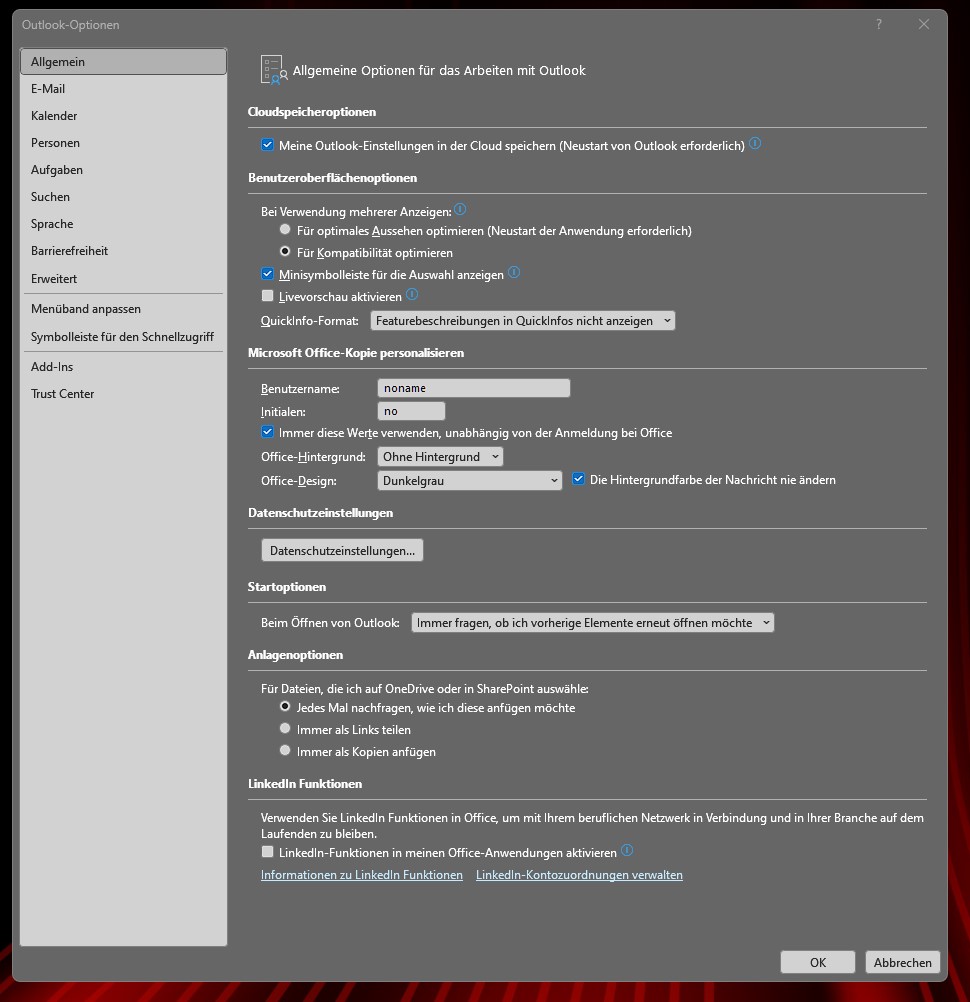Screen dimensions: 970x1002
Task: Click the help question mark in title bar
Action: 879,24
